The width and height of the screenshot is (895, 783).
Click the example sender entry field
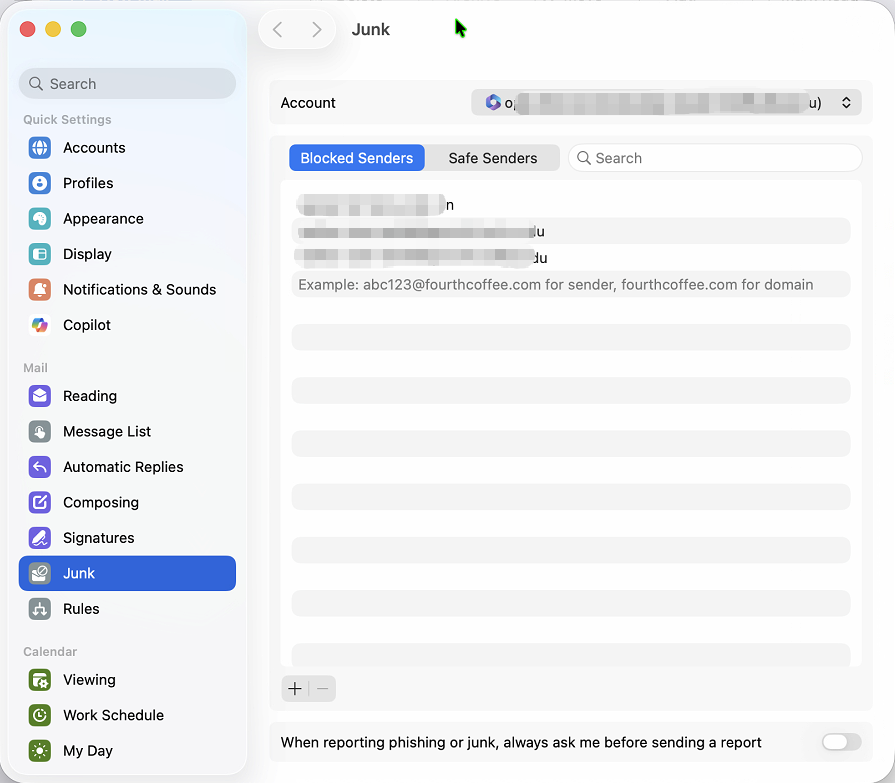click(570, 285)
